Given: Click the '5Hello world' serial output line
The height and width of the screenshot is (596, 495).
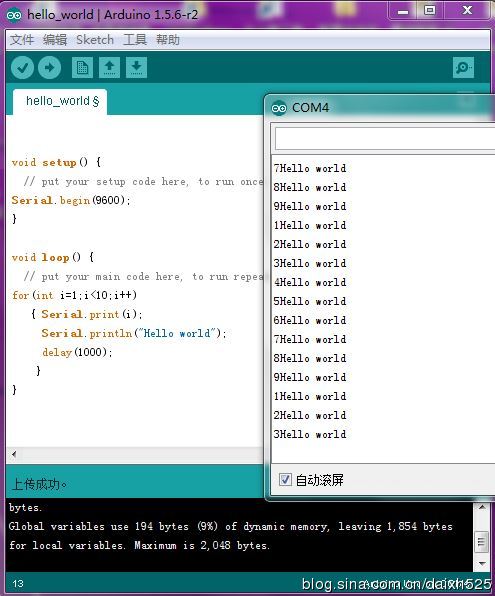Looking at the screenshot, I should [x=310, y=301].
